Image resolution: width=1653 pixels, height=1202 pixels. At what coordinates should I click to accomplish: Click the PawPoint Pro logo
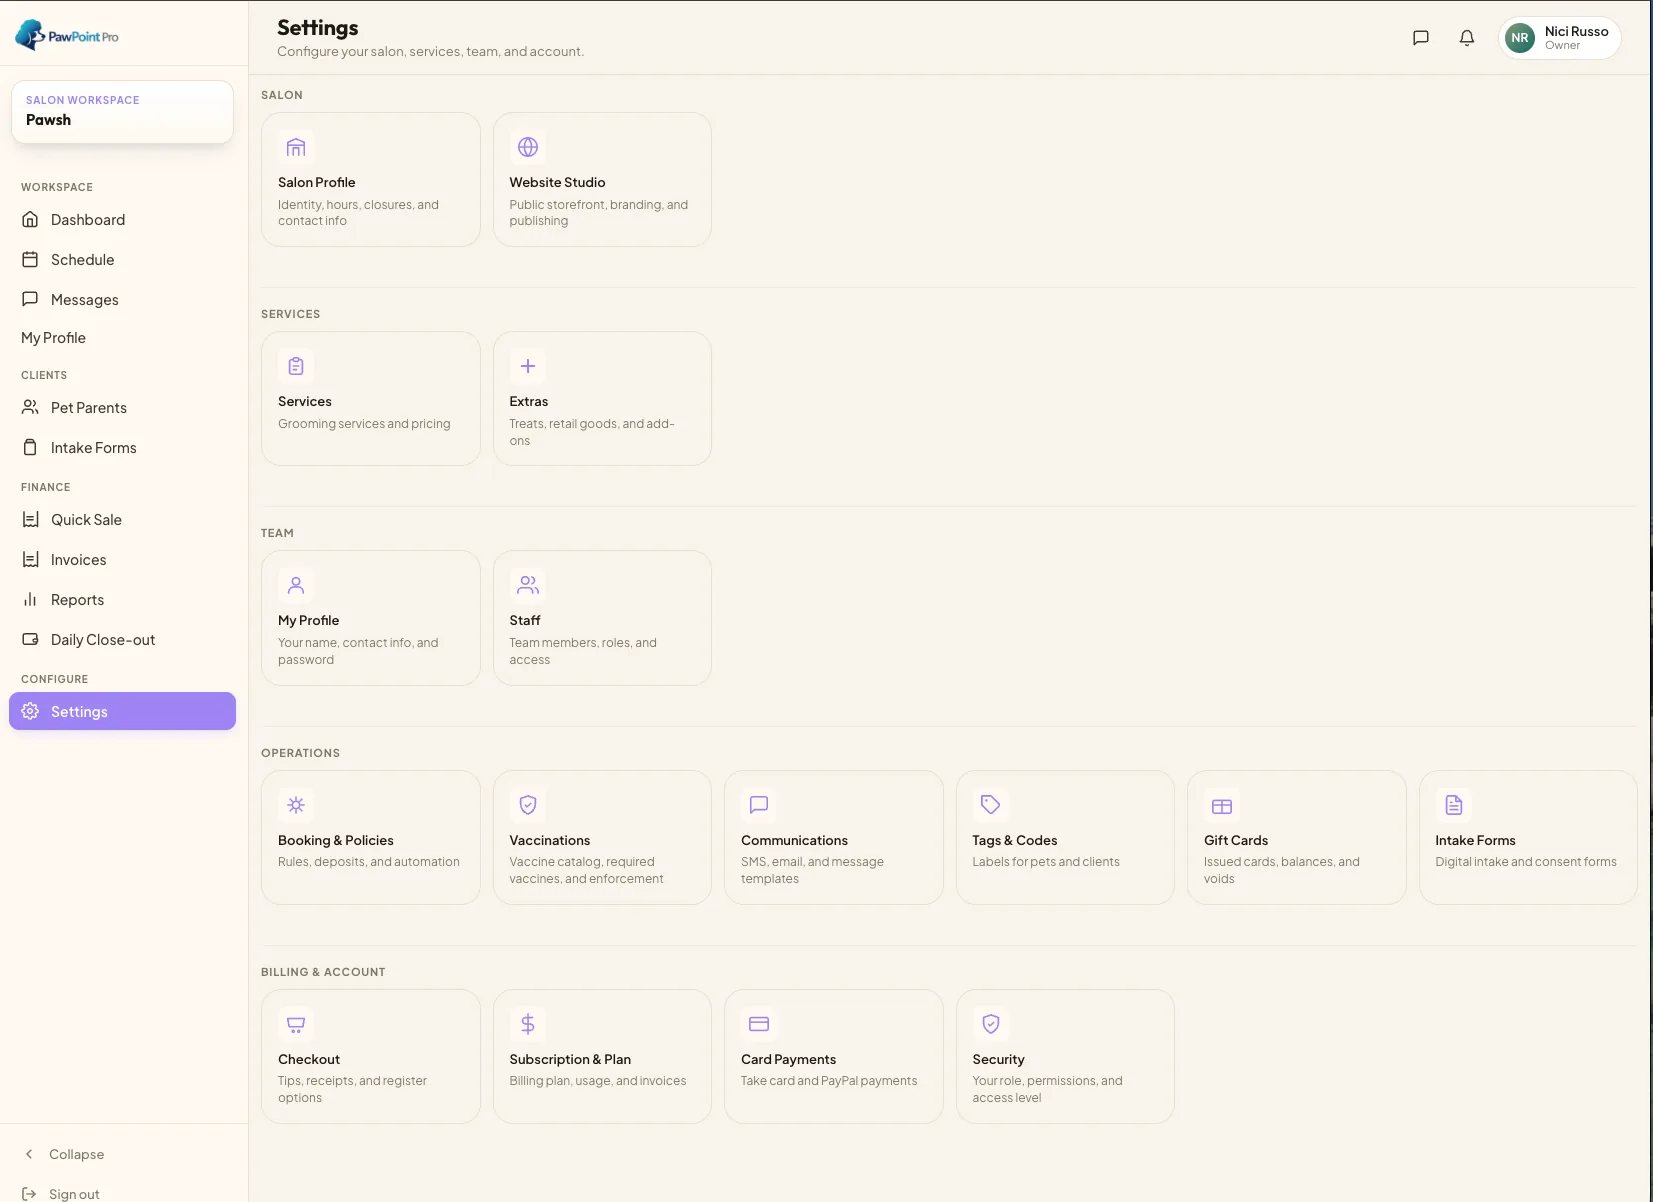[x=67, y=35]
